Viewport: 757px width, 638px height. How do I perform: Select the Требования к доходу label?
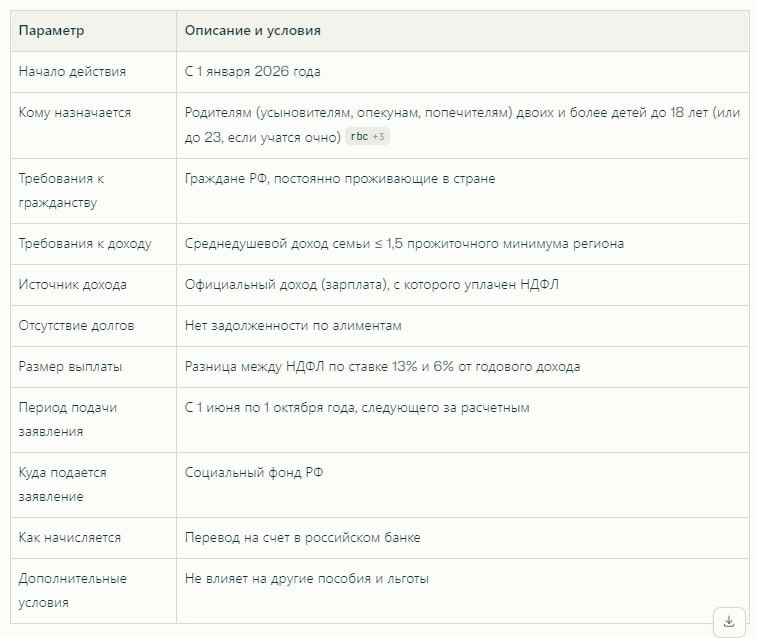pos(85,243)
